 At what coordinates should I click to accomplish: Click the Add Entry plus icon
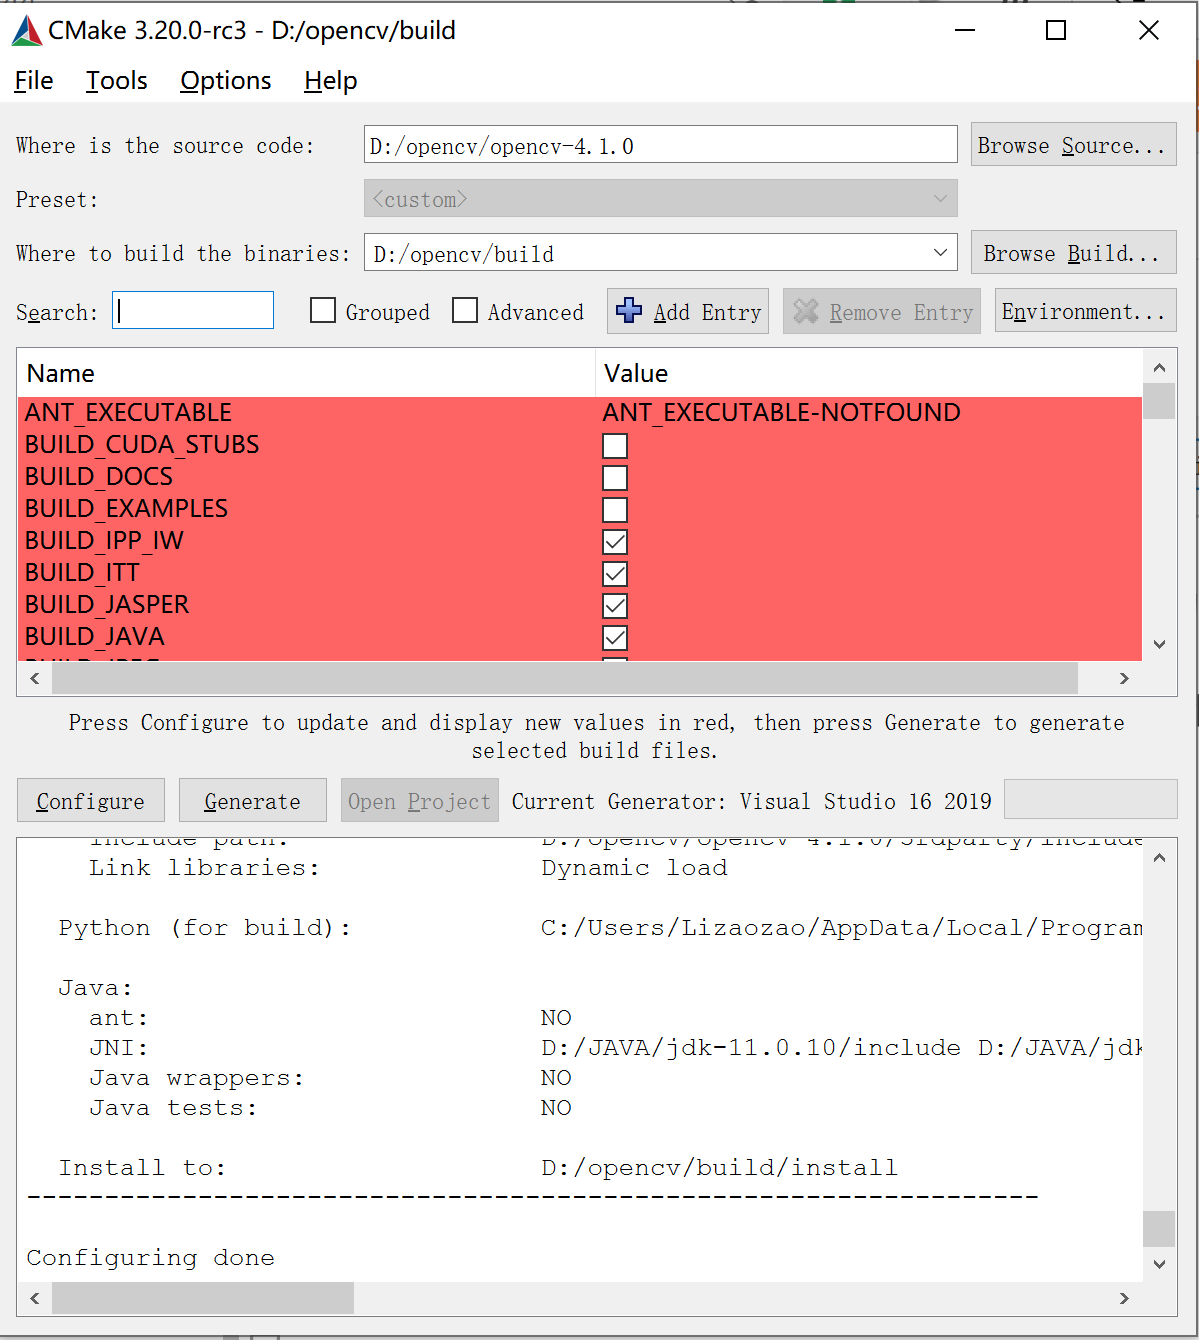pos(630,311)
